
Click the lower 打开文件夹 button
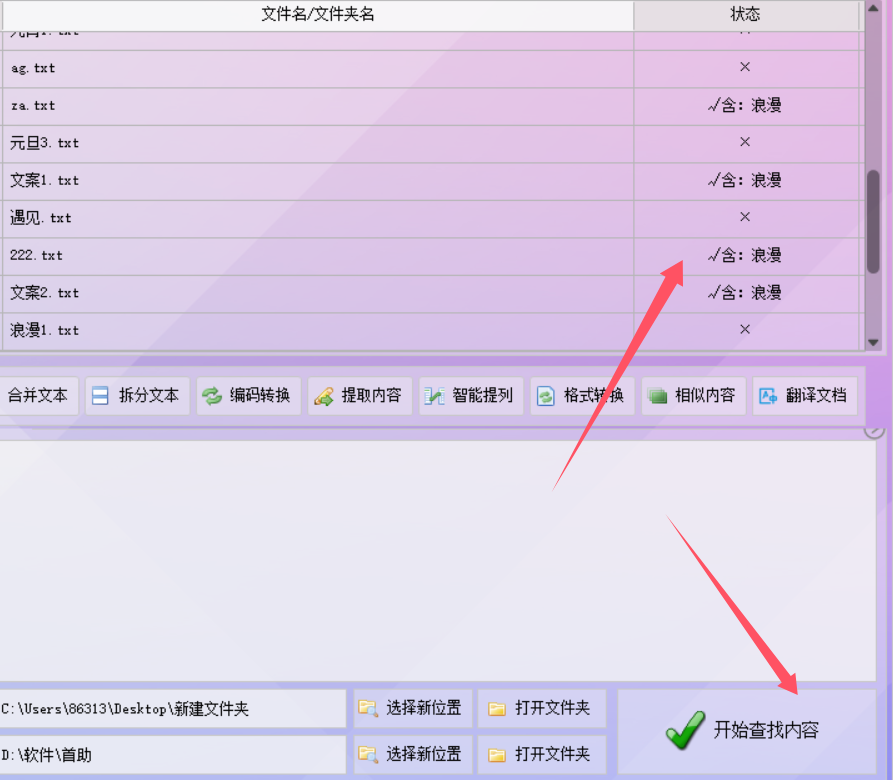540,754
